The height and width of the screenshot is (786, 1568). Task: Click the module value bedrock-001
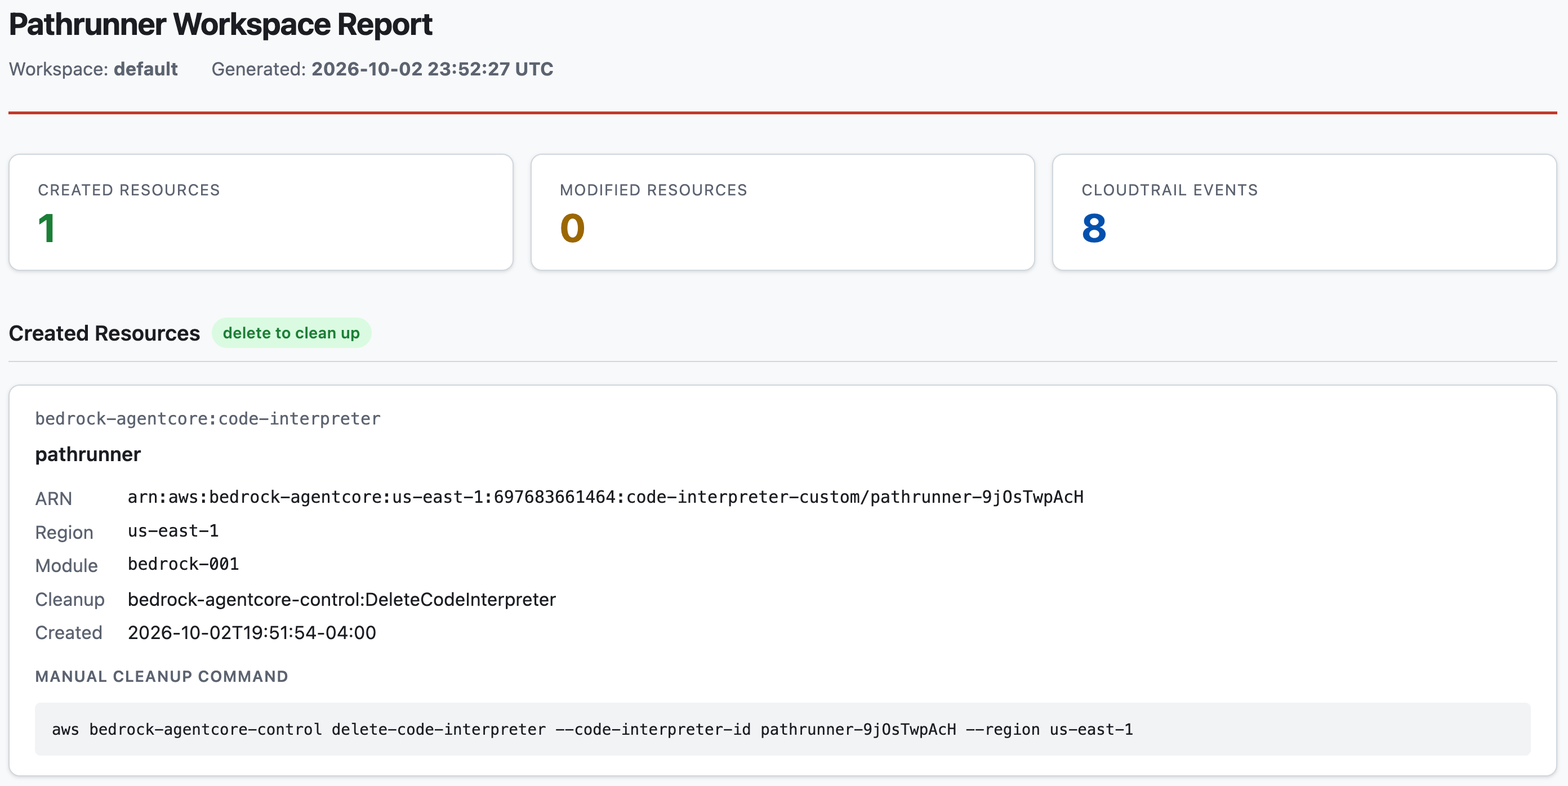click(184, 564)
